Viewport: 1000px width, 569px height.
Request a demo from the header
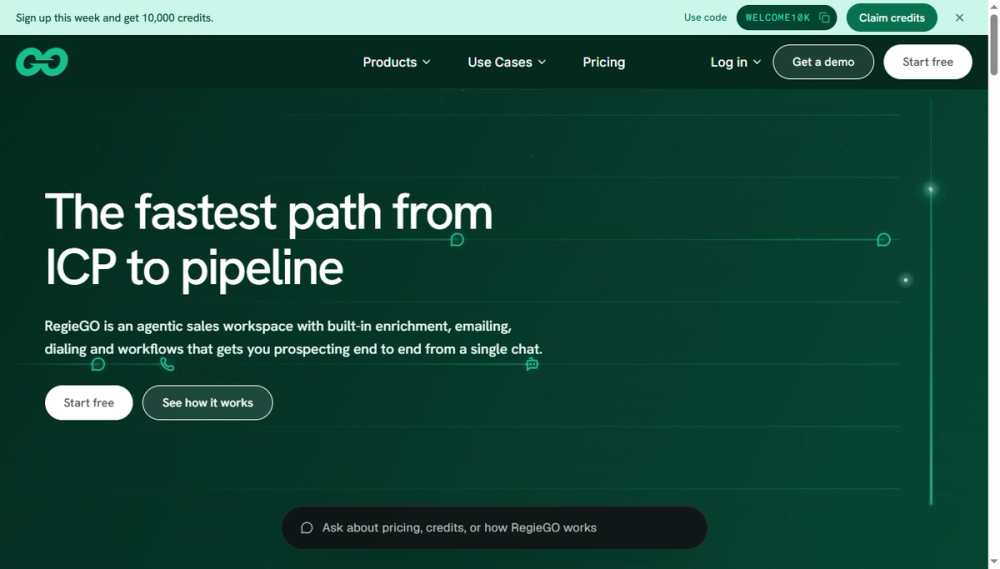click(823, 62)
